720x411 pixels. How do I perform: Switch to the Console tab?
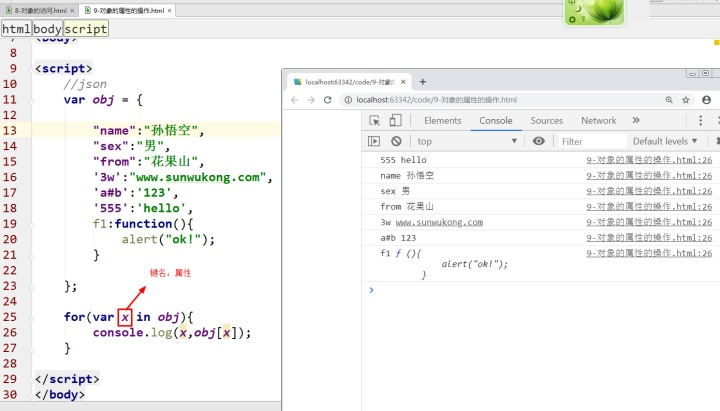coord(496,120)
